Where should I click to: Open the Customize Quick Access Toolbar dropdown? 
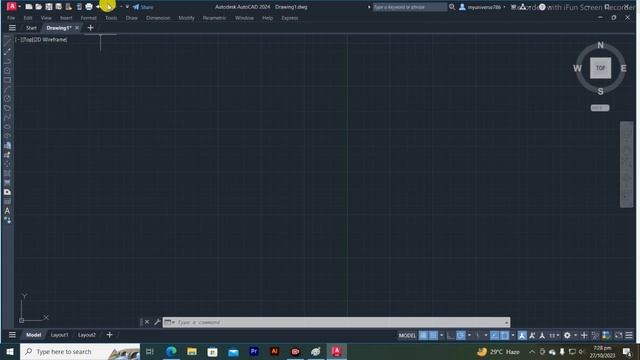pos(127,7)
